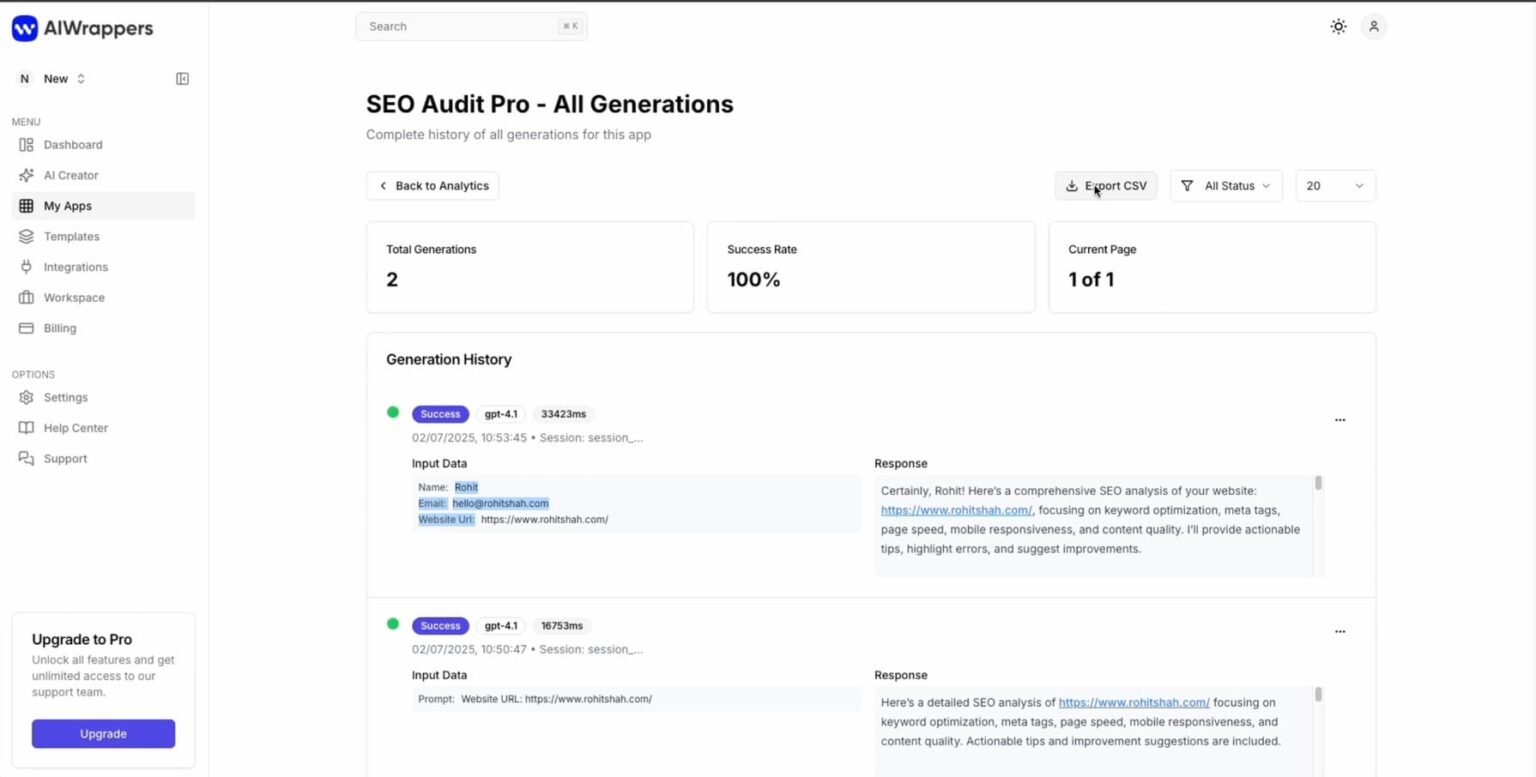Open the Dashboard from the sidebar
Image resolution: width=1536 pixels, height=777 pixels.
tap(72, 144)
